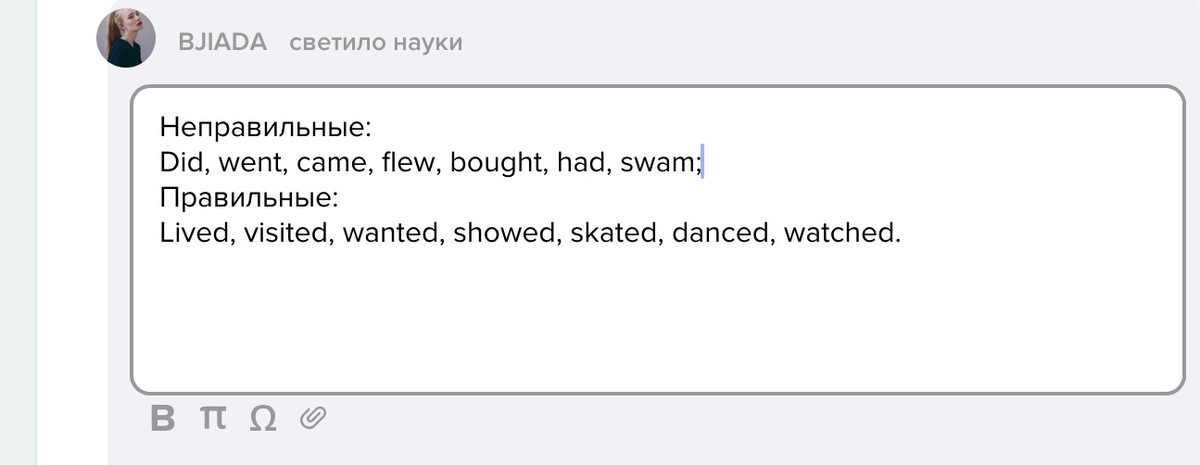
Task: Place cursor on the "Правильные:" heading
Action: 250,197
